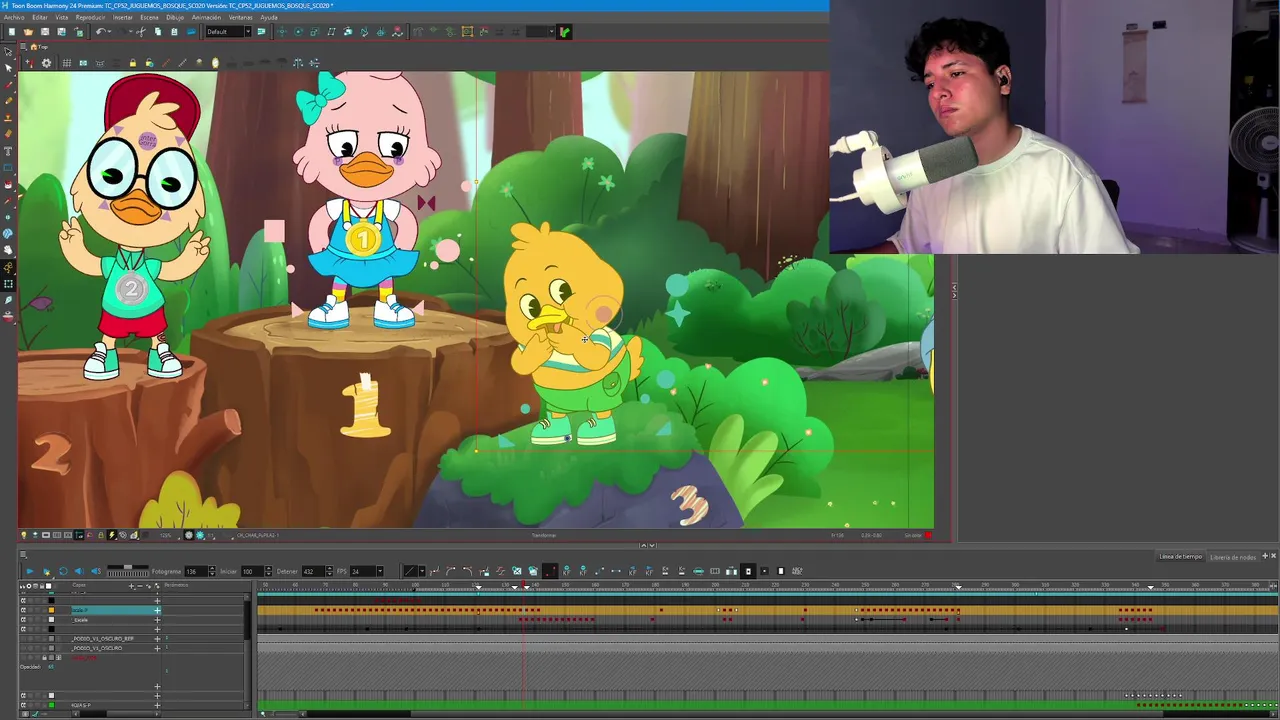This screenshot has height=720, width=1280.
Task: Open the Vista menu
Action: 62,17
